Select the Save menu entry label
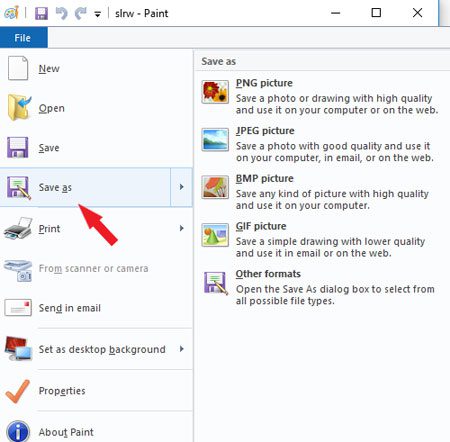450x442 pixels. pos(49,148)
